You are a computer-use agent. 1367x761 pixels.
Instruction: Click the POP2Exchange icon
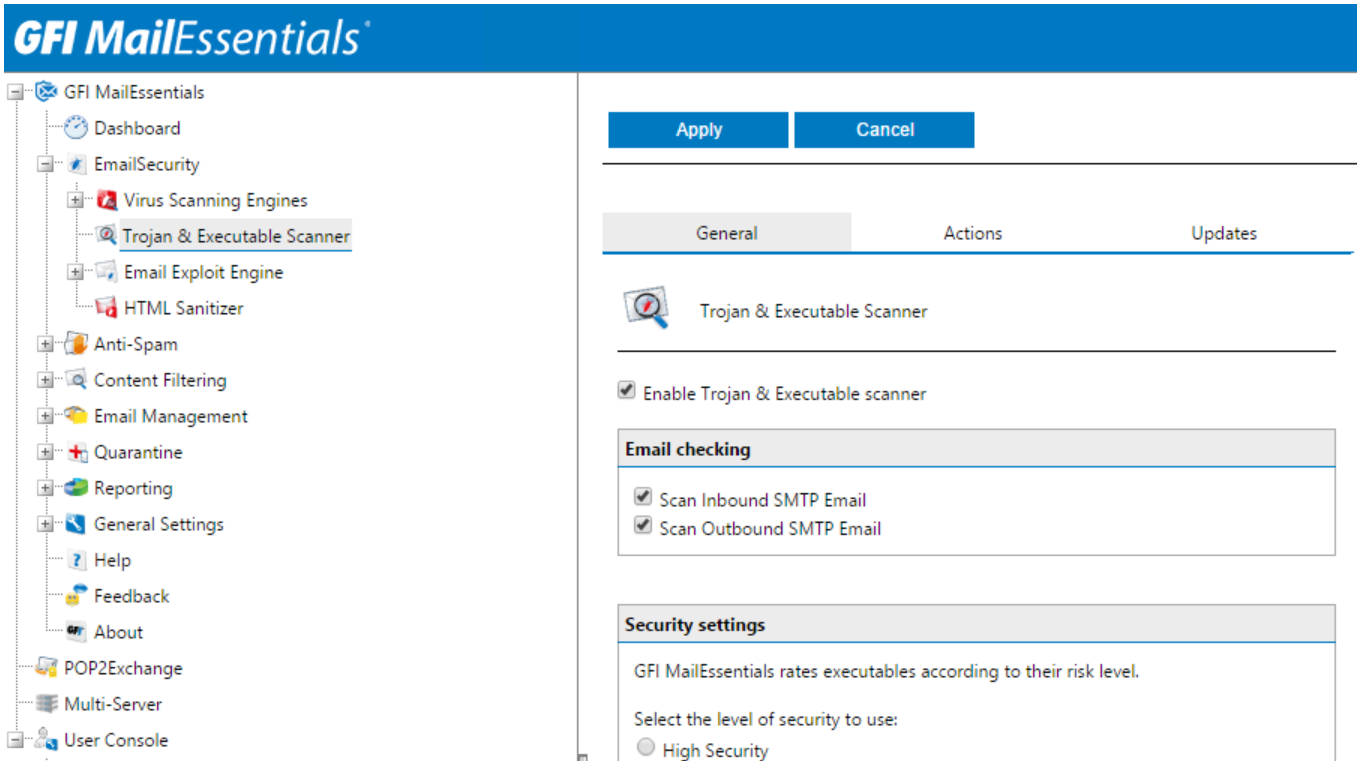pyautogui.click(x=46, y=668)
